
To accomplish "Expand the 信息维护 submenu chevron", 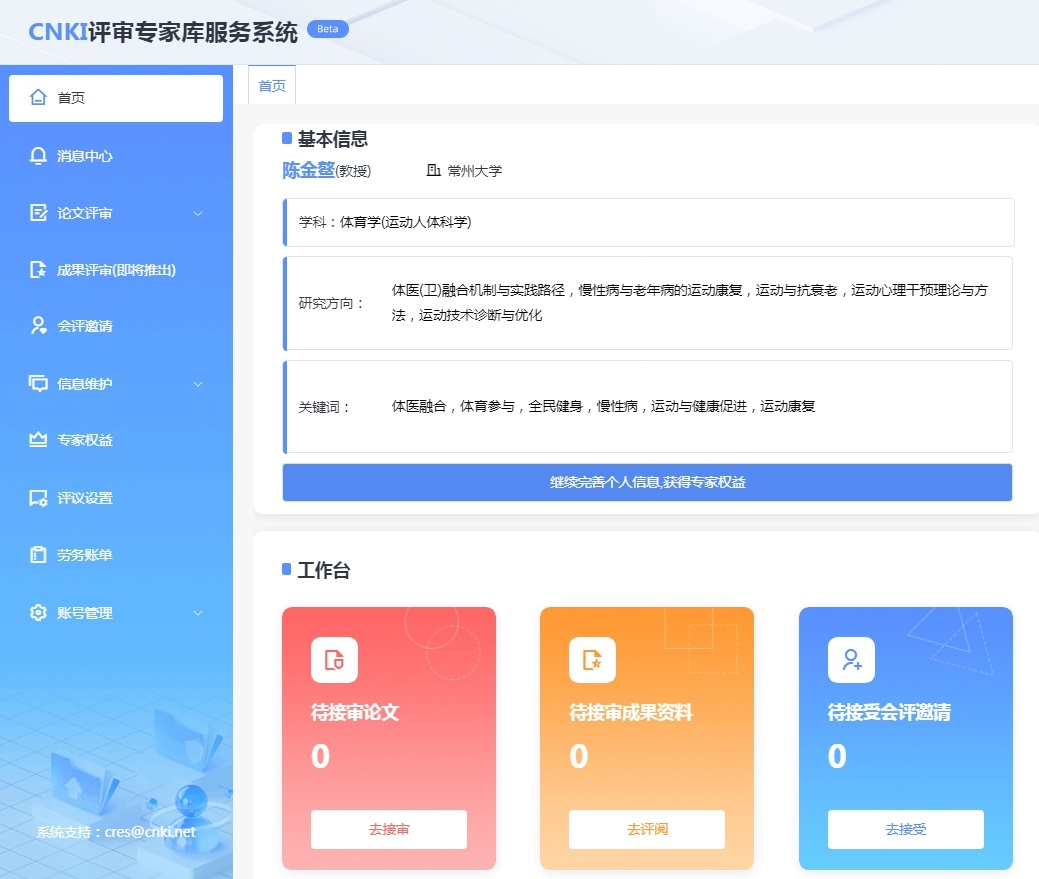I will (x=198, y=384).
